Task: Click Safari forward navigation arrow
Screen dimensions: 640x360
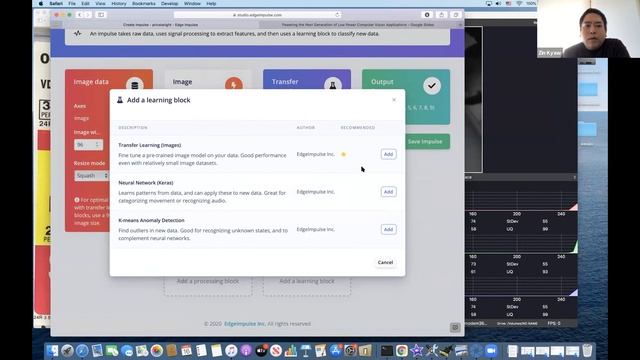Action: (x=88, y=15)
